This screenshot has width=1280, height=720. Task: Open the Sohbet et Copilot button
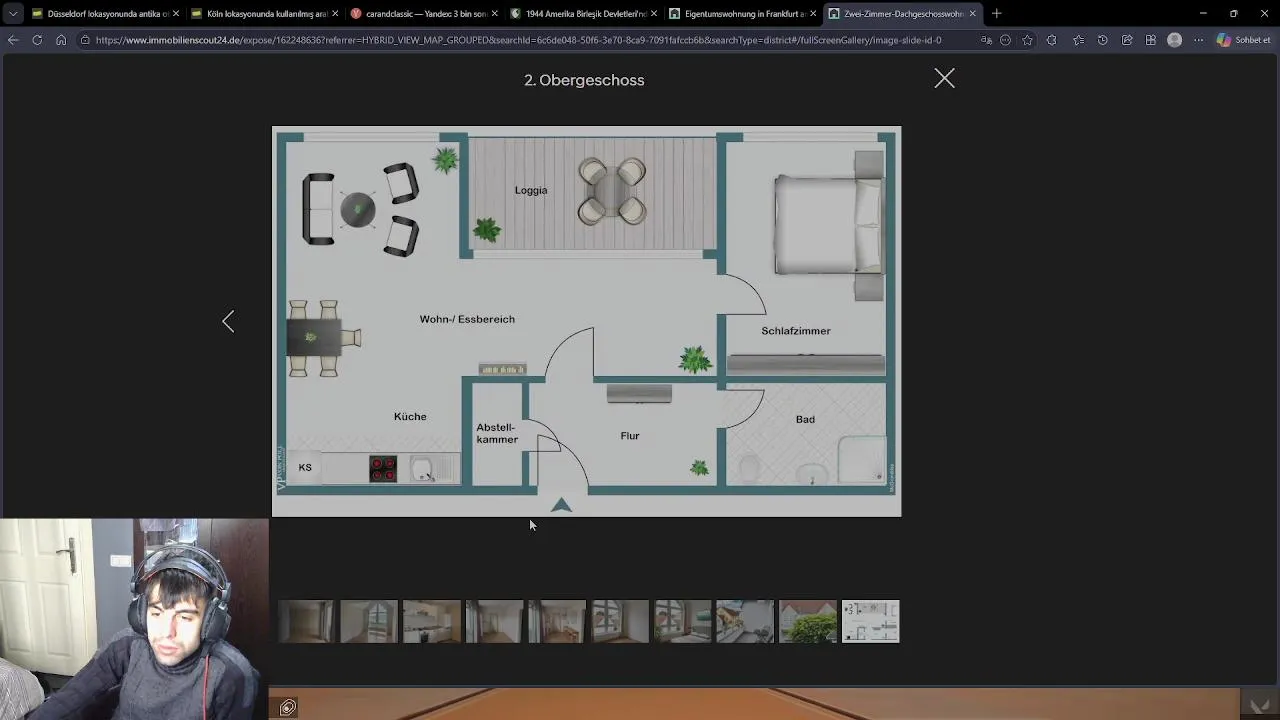[1243, 40]
